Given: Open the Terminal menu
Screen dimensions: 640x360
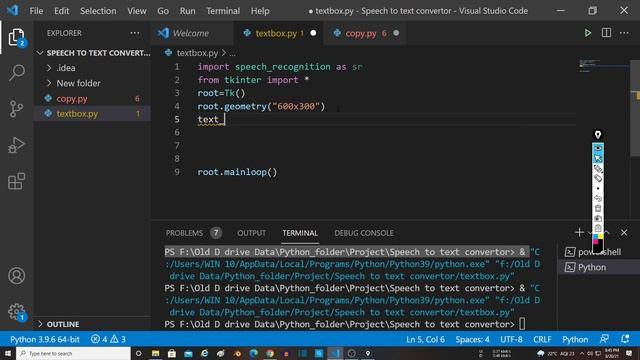Looking at the screenshot, I should 223,11.
